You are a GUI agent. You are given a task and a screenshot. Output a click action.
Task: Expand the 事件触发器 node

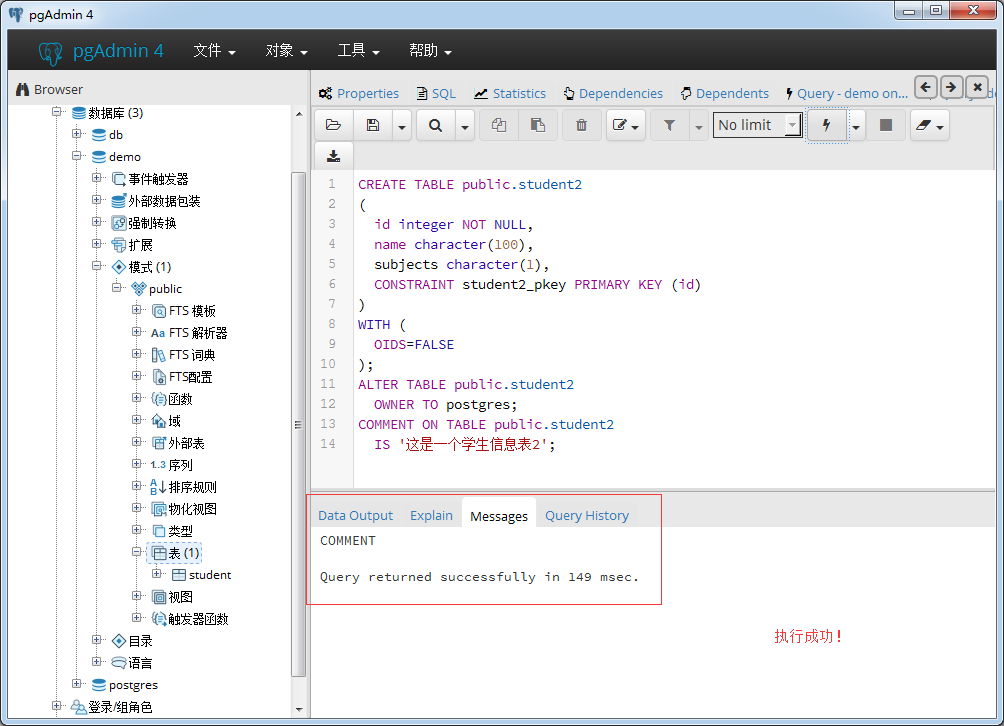(97, 177)
